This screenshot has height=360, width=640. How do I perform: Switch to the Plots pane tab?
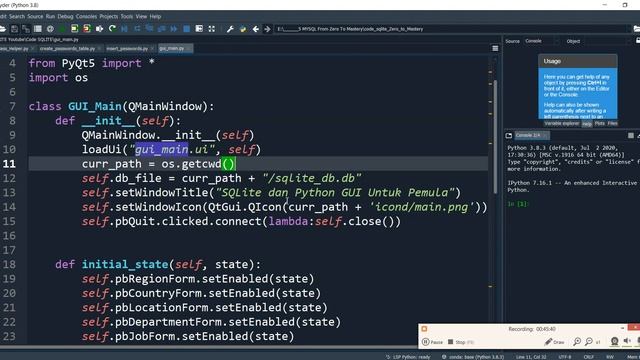coord(600,123)
